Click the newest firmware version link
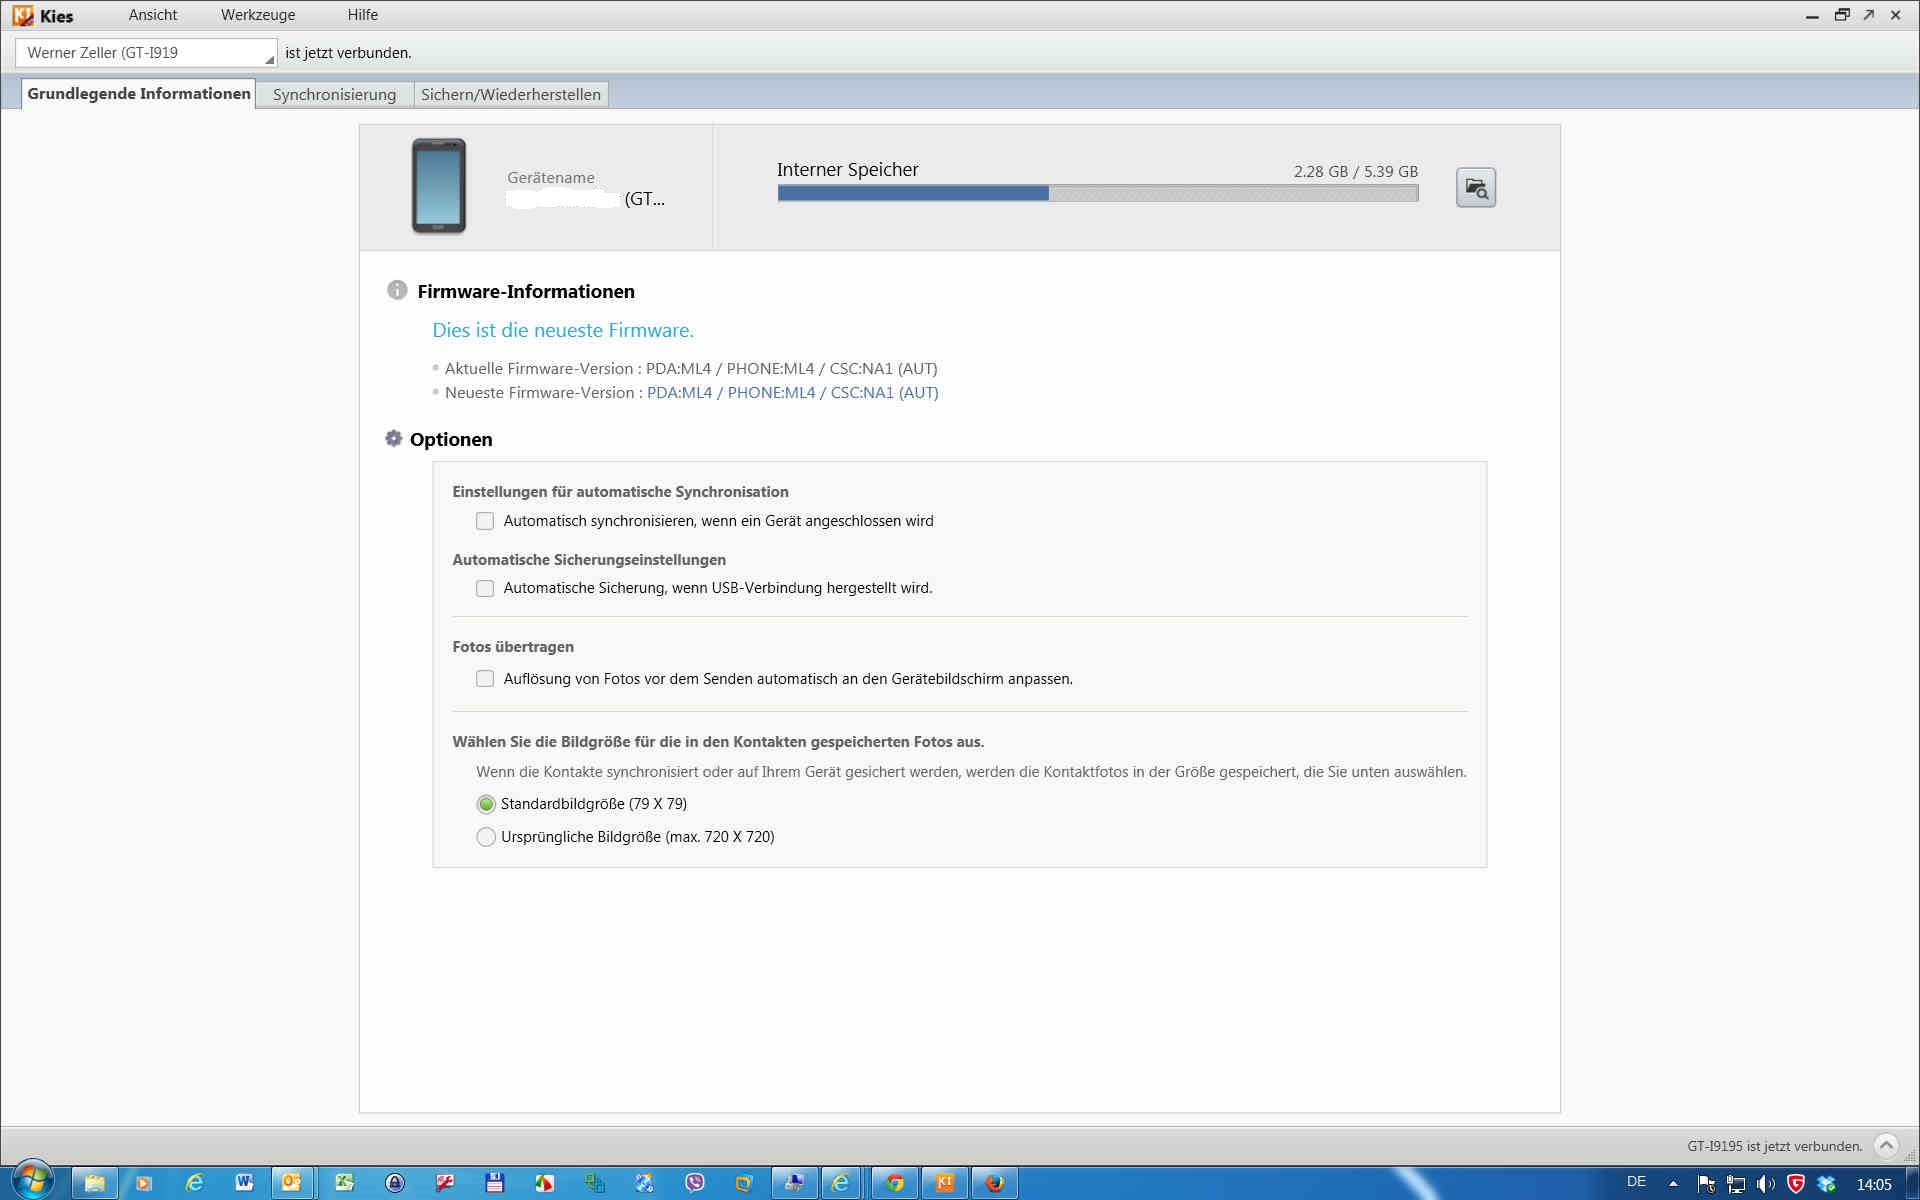 coord(792,393)
